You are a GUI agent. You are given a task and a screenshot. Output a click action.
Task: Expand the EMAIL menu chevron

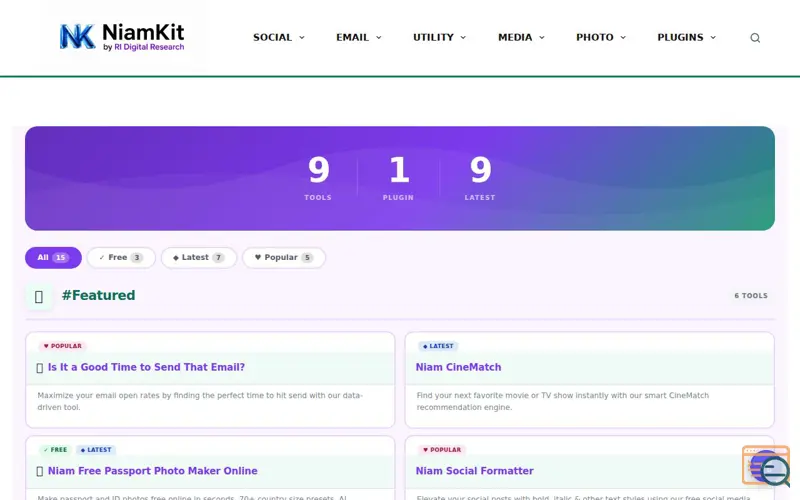pos(379,37)
